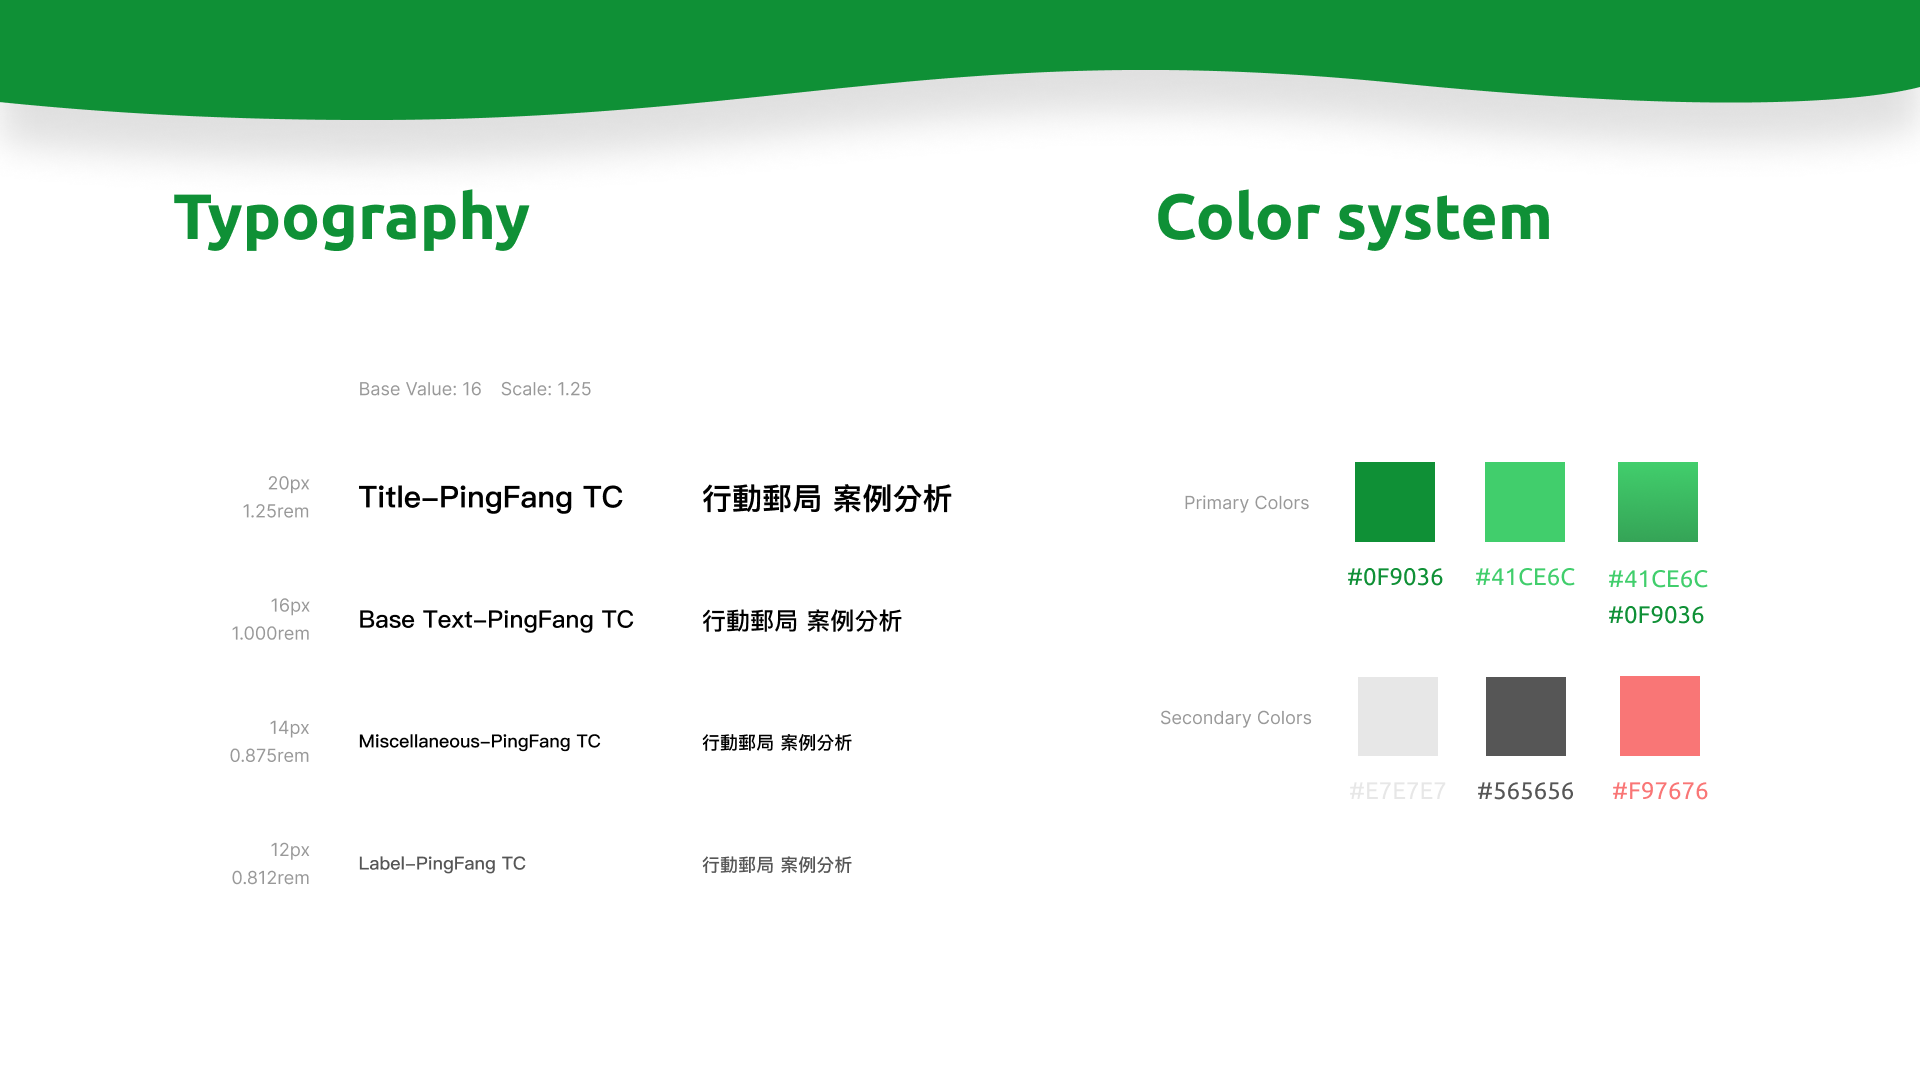
Task: Click the Typography heading
Action: point(351,218)
